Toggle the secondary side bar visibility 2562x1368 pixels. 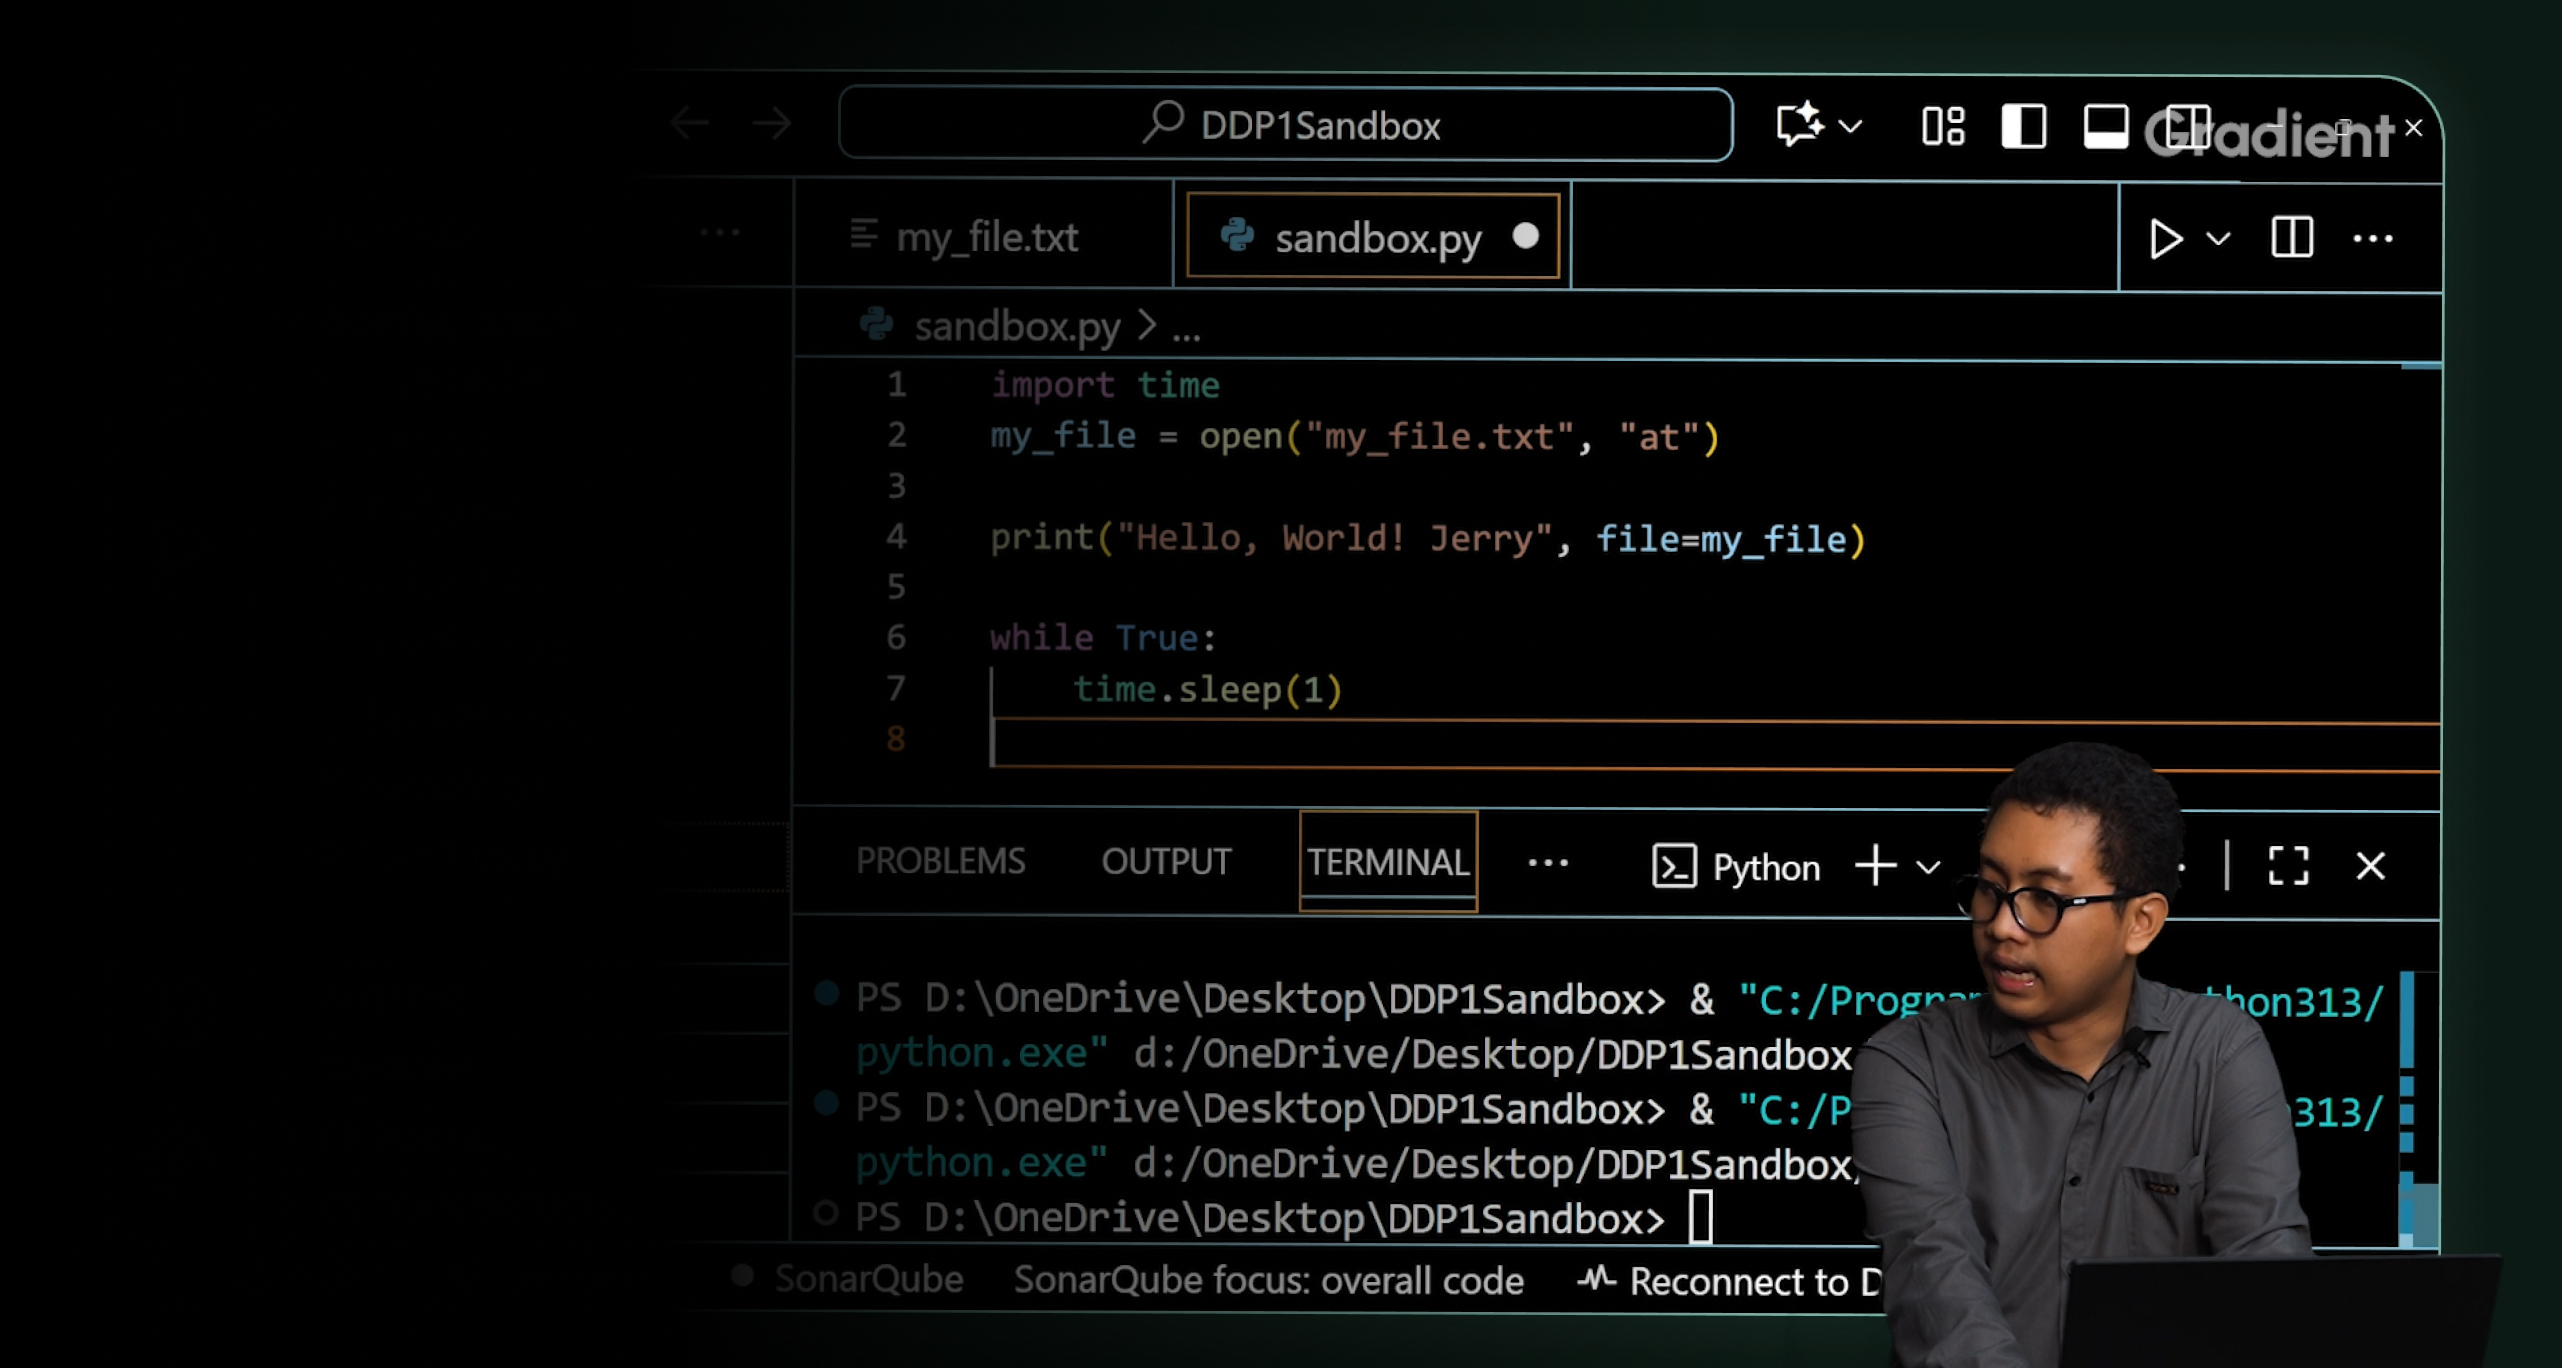(x=2187, y=126)
